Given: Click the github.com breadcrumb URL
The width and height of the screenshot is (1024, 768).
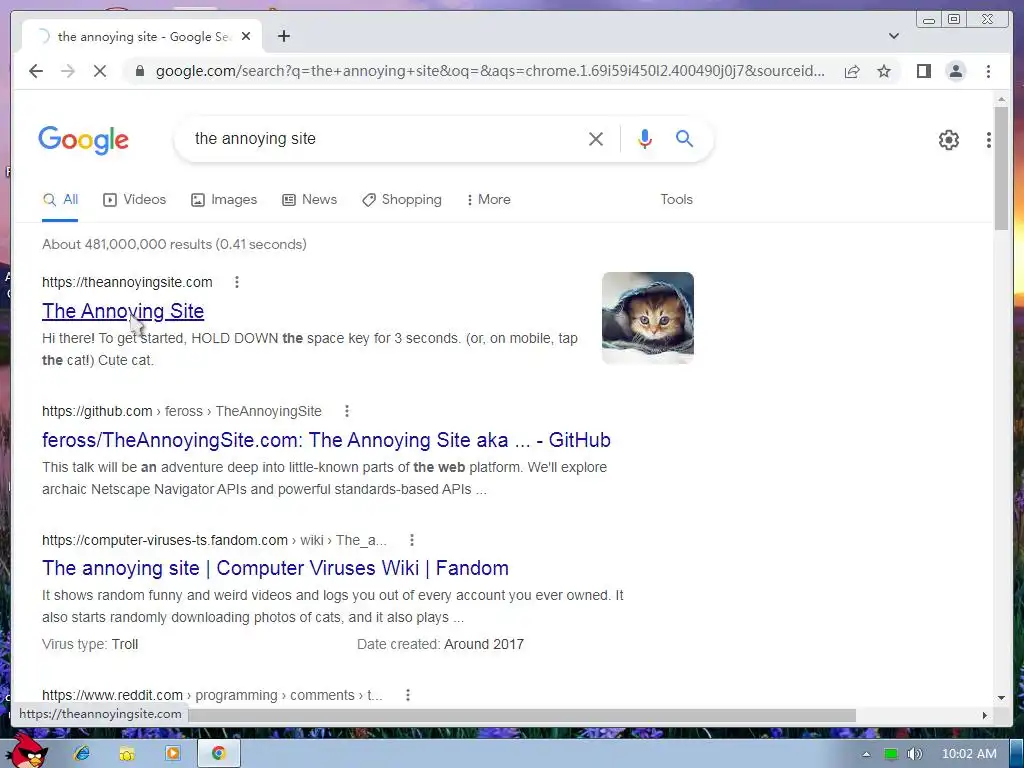Looking at the screenshot, I should (x=182, y=411).
